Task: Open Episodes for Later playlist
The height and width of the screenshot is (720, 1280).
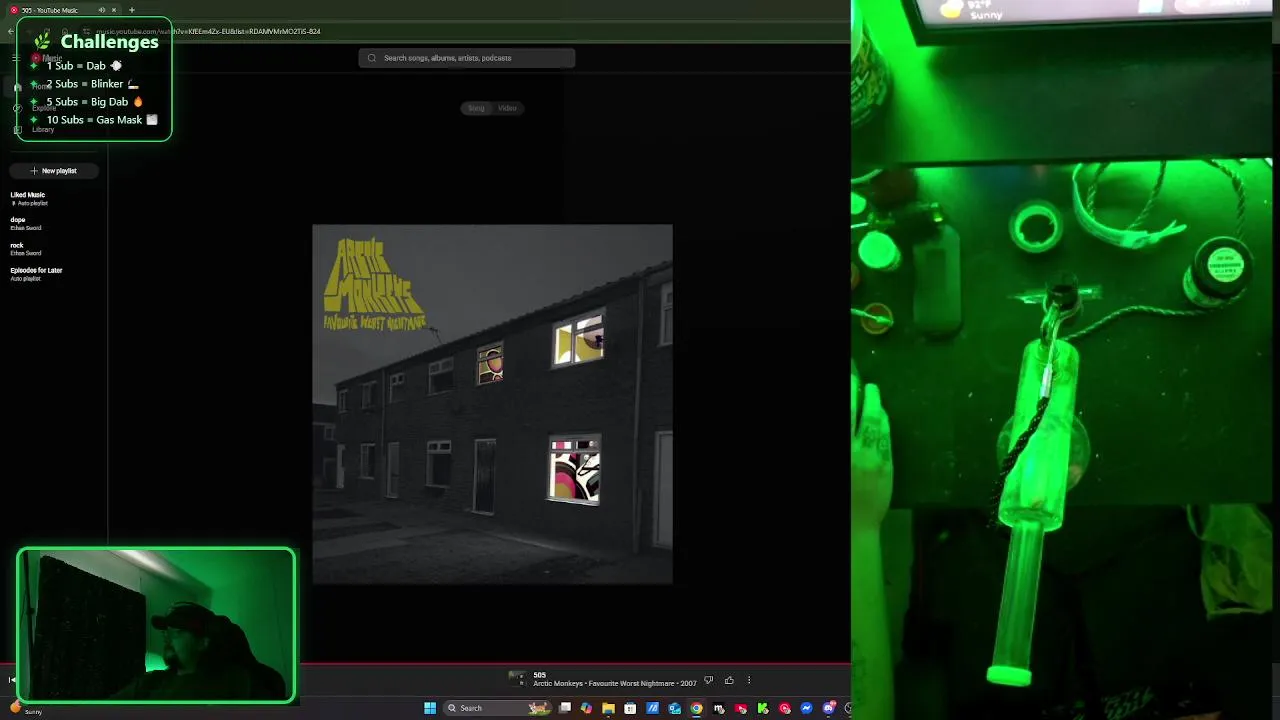Action: click(36, 274)
